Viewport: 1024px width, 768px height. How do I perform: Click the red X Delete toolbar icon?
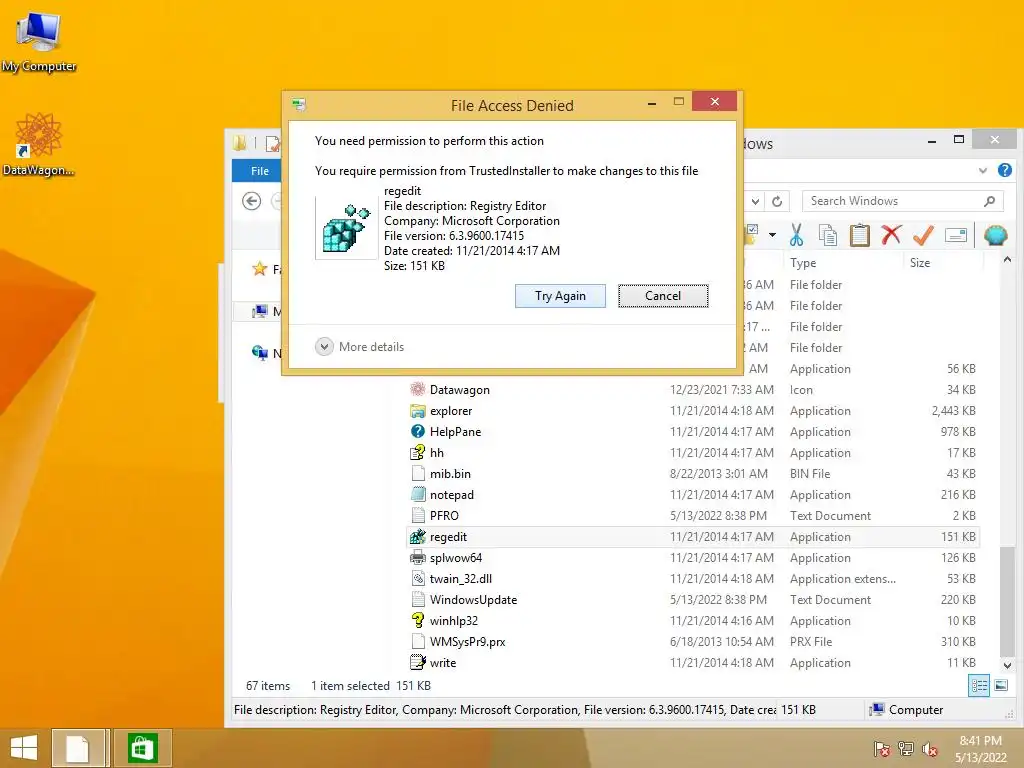tap(891, 234)
